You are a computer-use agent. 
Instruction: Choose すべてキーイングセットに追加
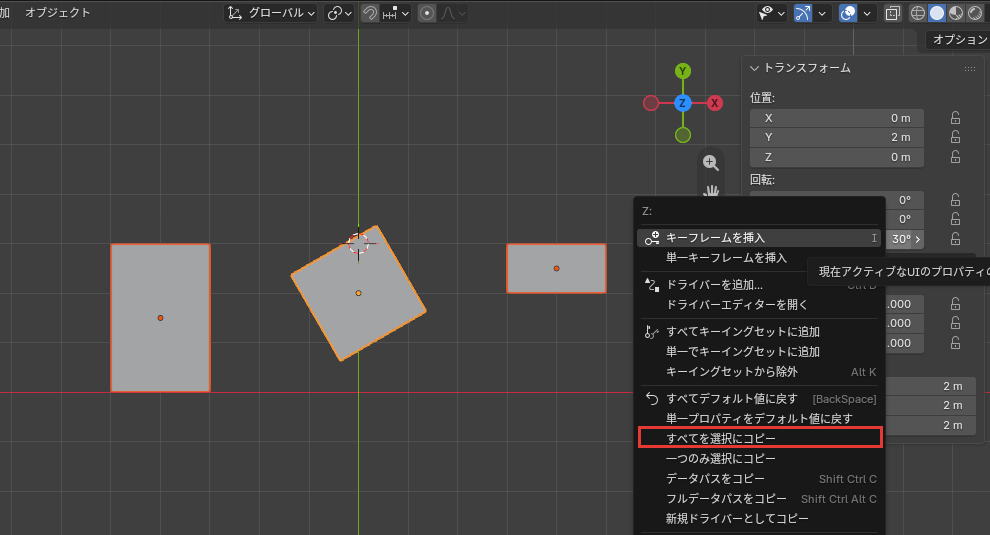[759, 332]
